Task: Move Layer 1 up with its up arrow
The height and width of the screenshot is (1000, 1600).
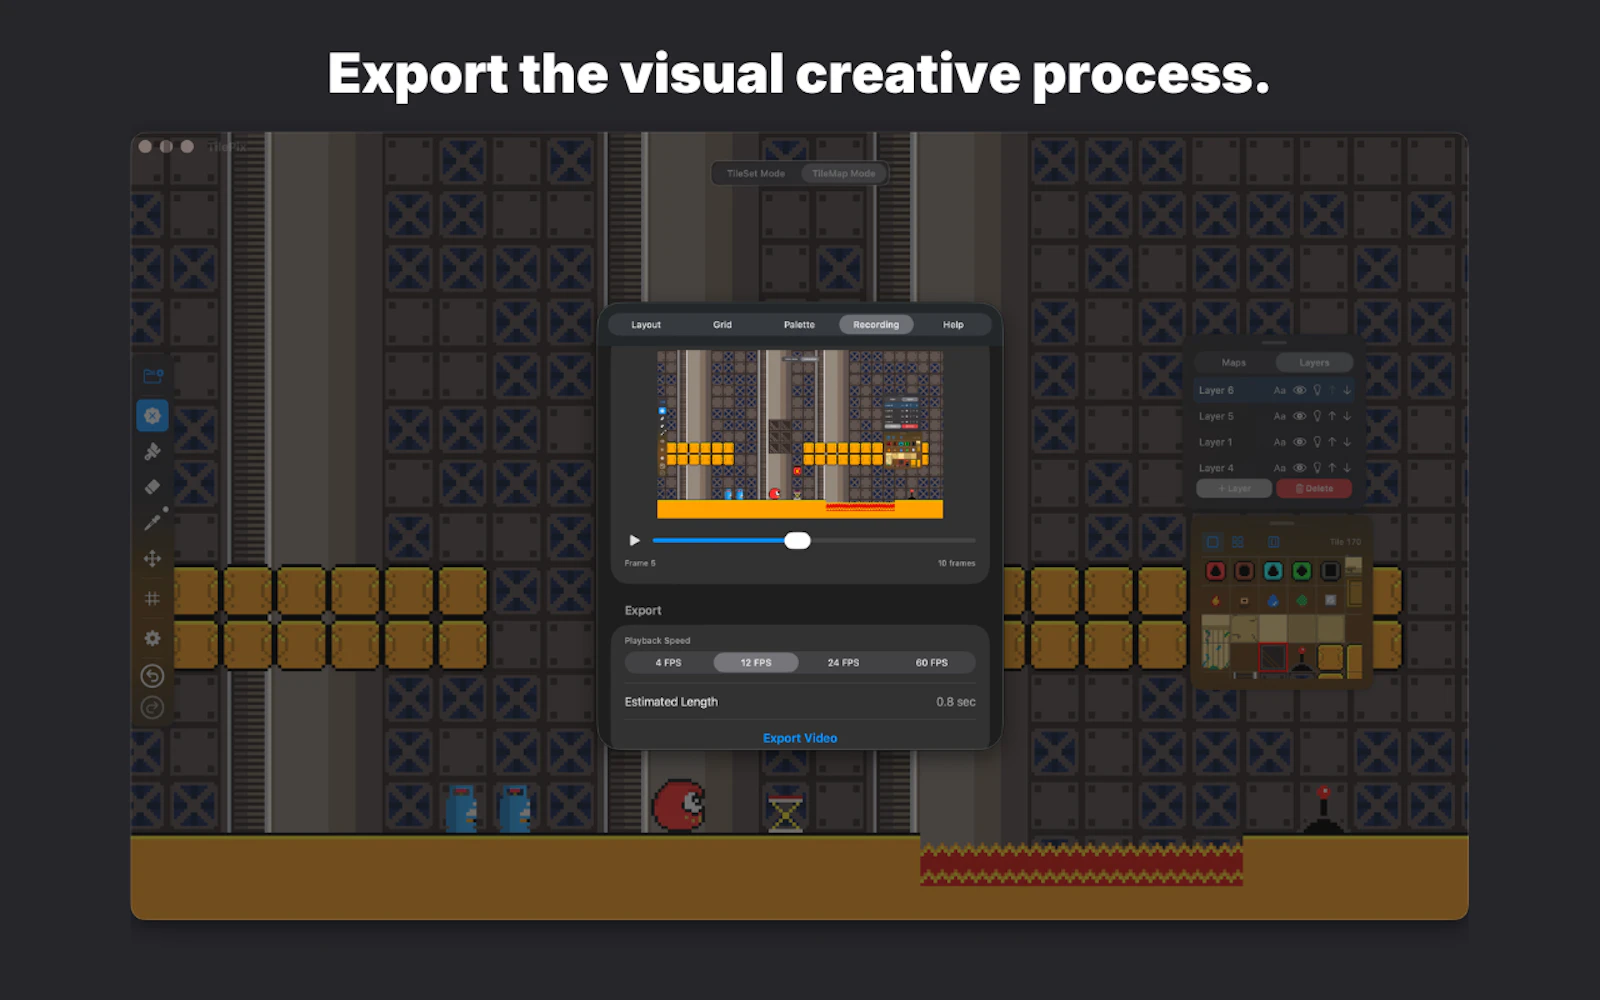Action: [1332, 442]
